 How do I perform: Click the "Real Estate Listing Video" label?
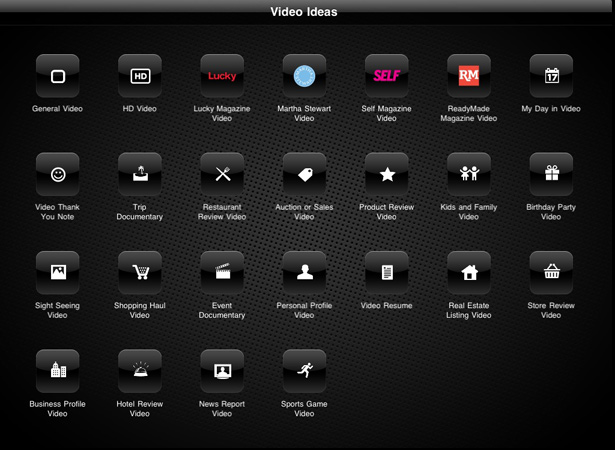469,310
